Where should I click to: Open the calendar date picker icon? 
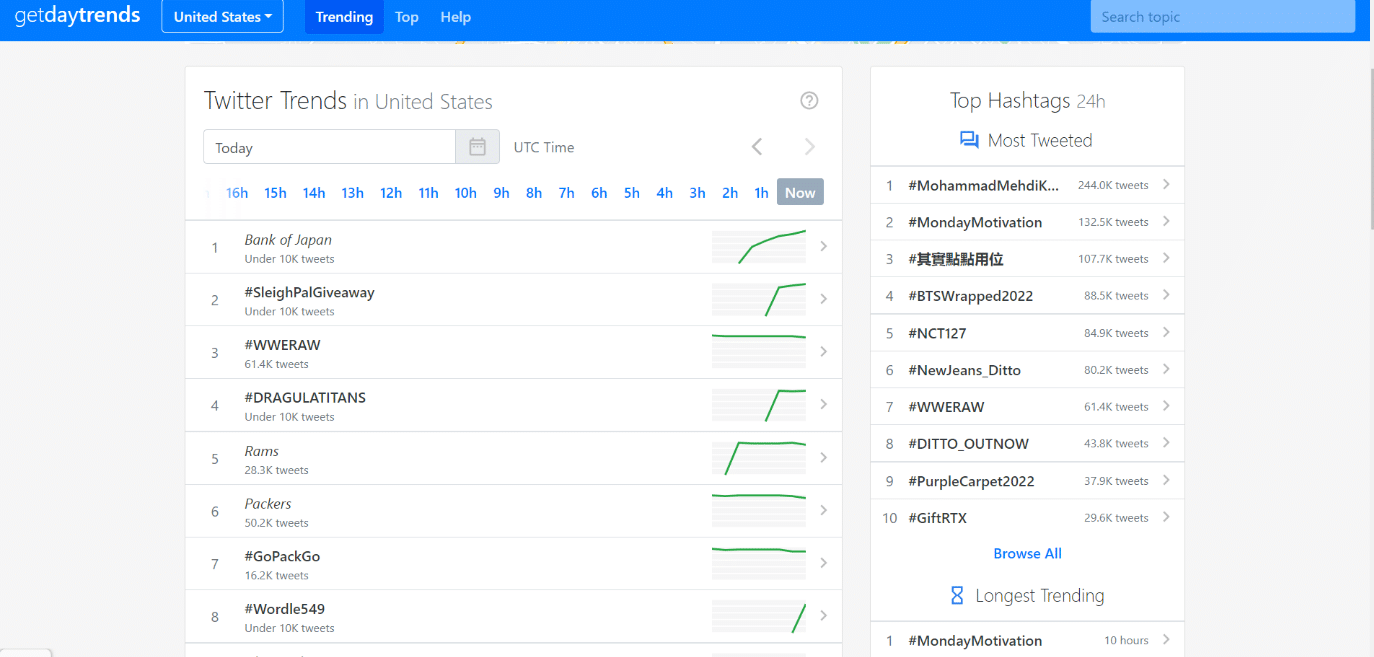pos(478,147)
